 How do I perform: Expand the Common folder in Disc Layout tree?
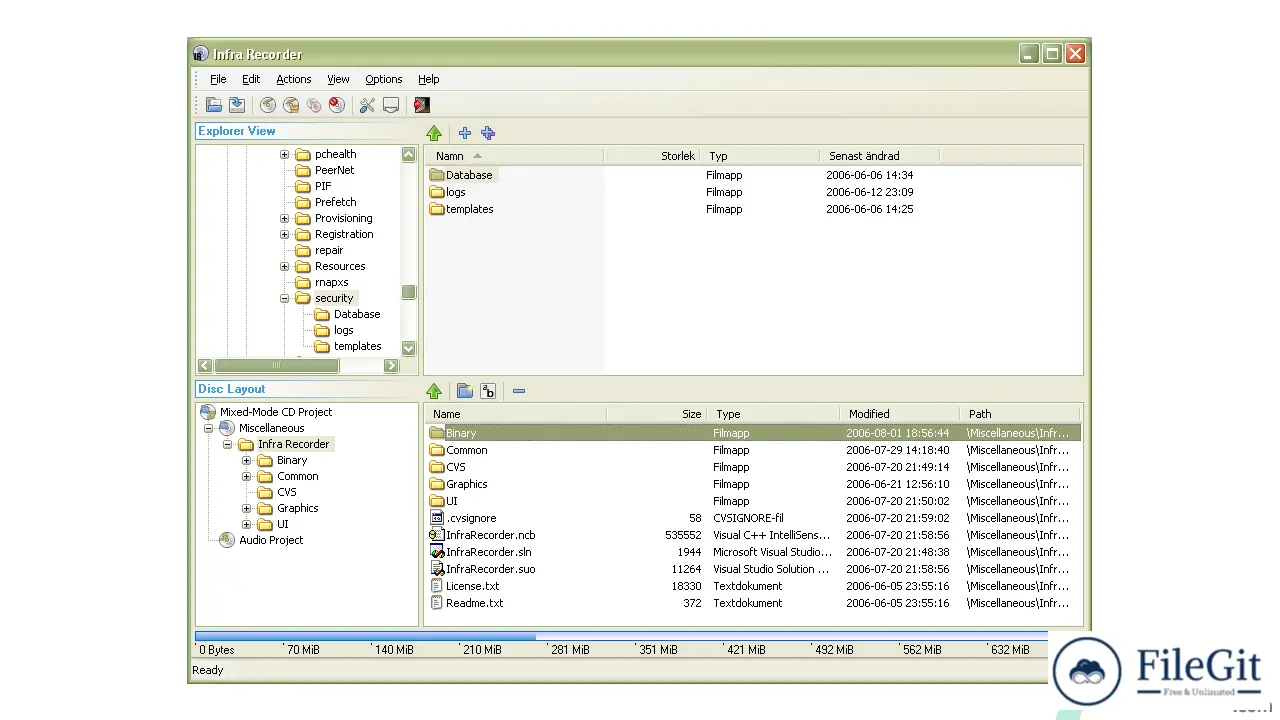pyautogui.click(x=246, y=476)
